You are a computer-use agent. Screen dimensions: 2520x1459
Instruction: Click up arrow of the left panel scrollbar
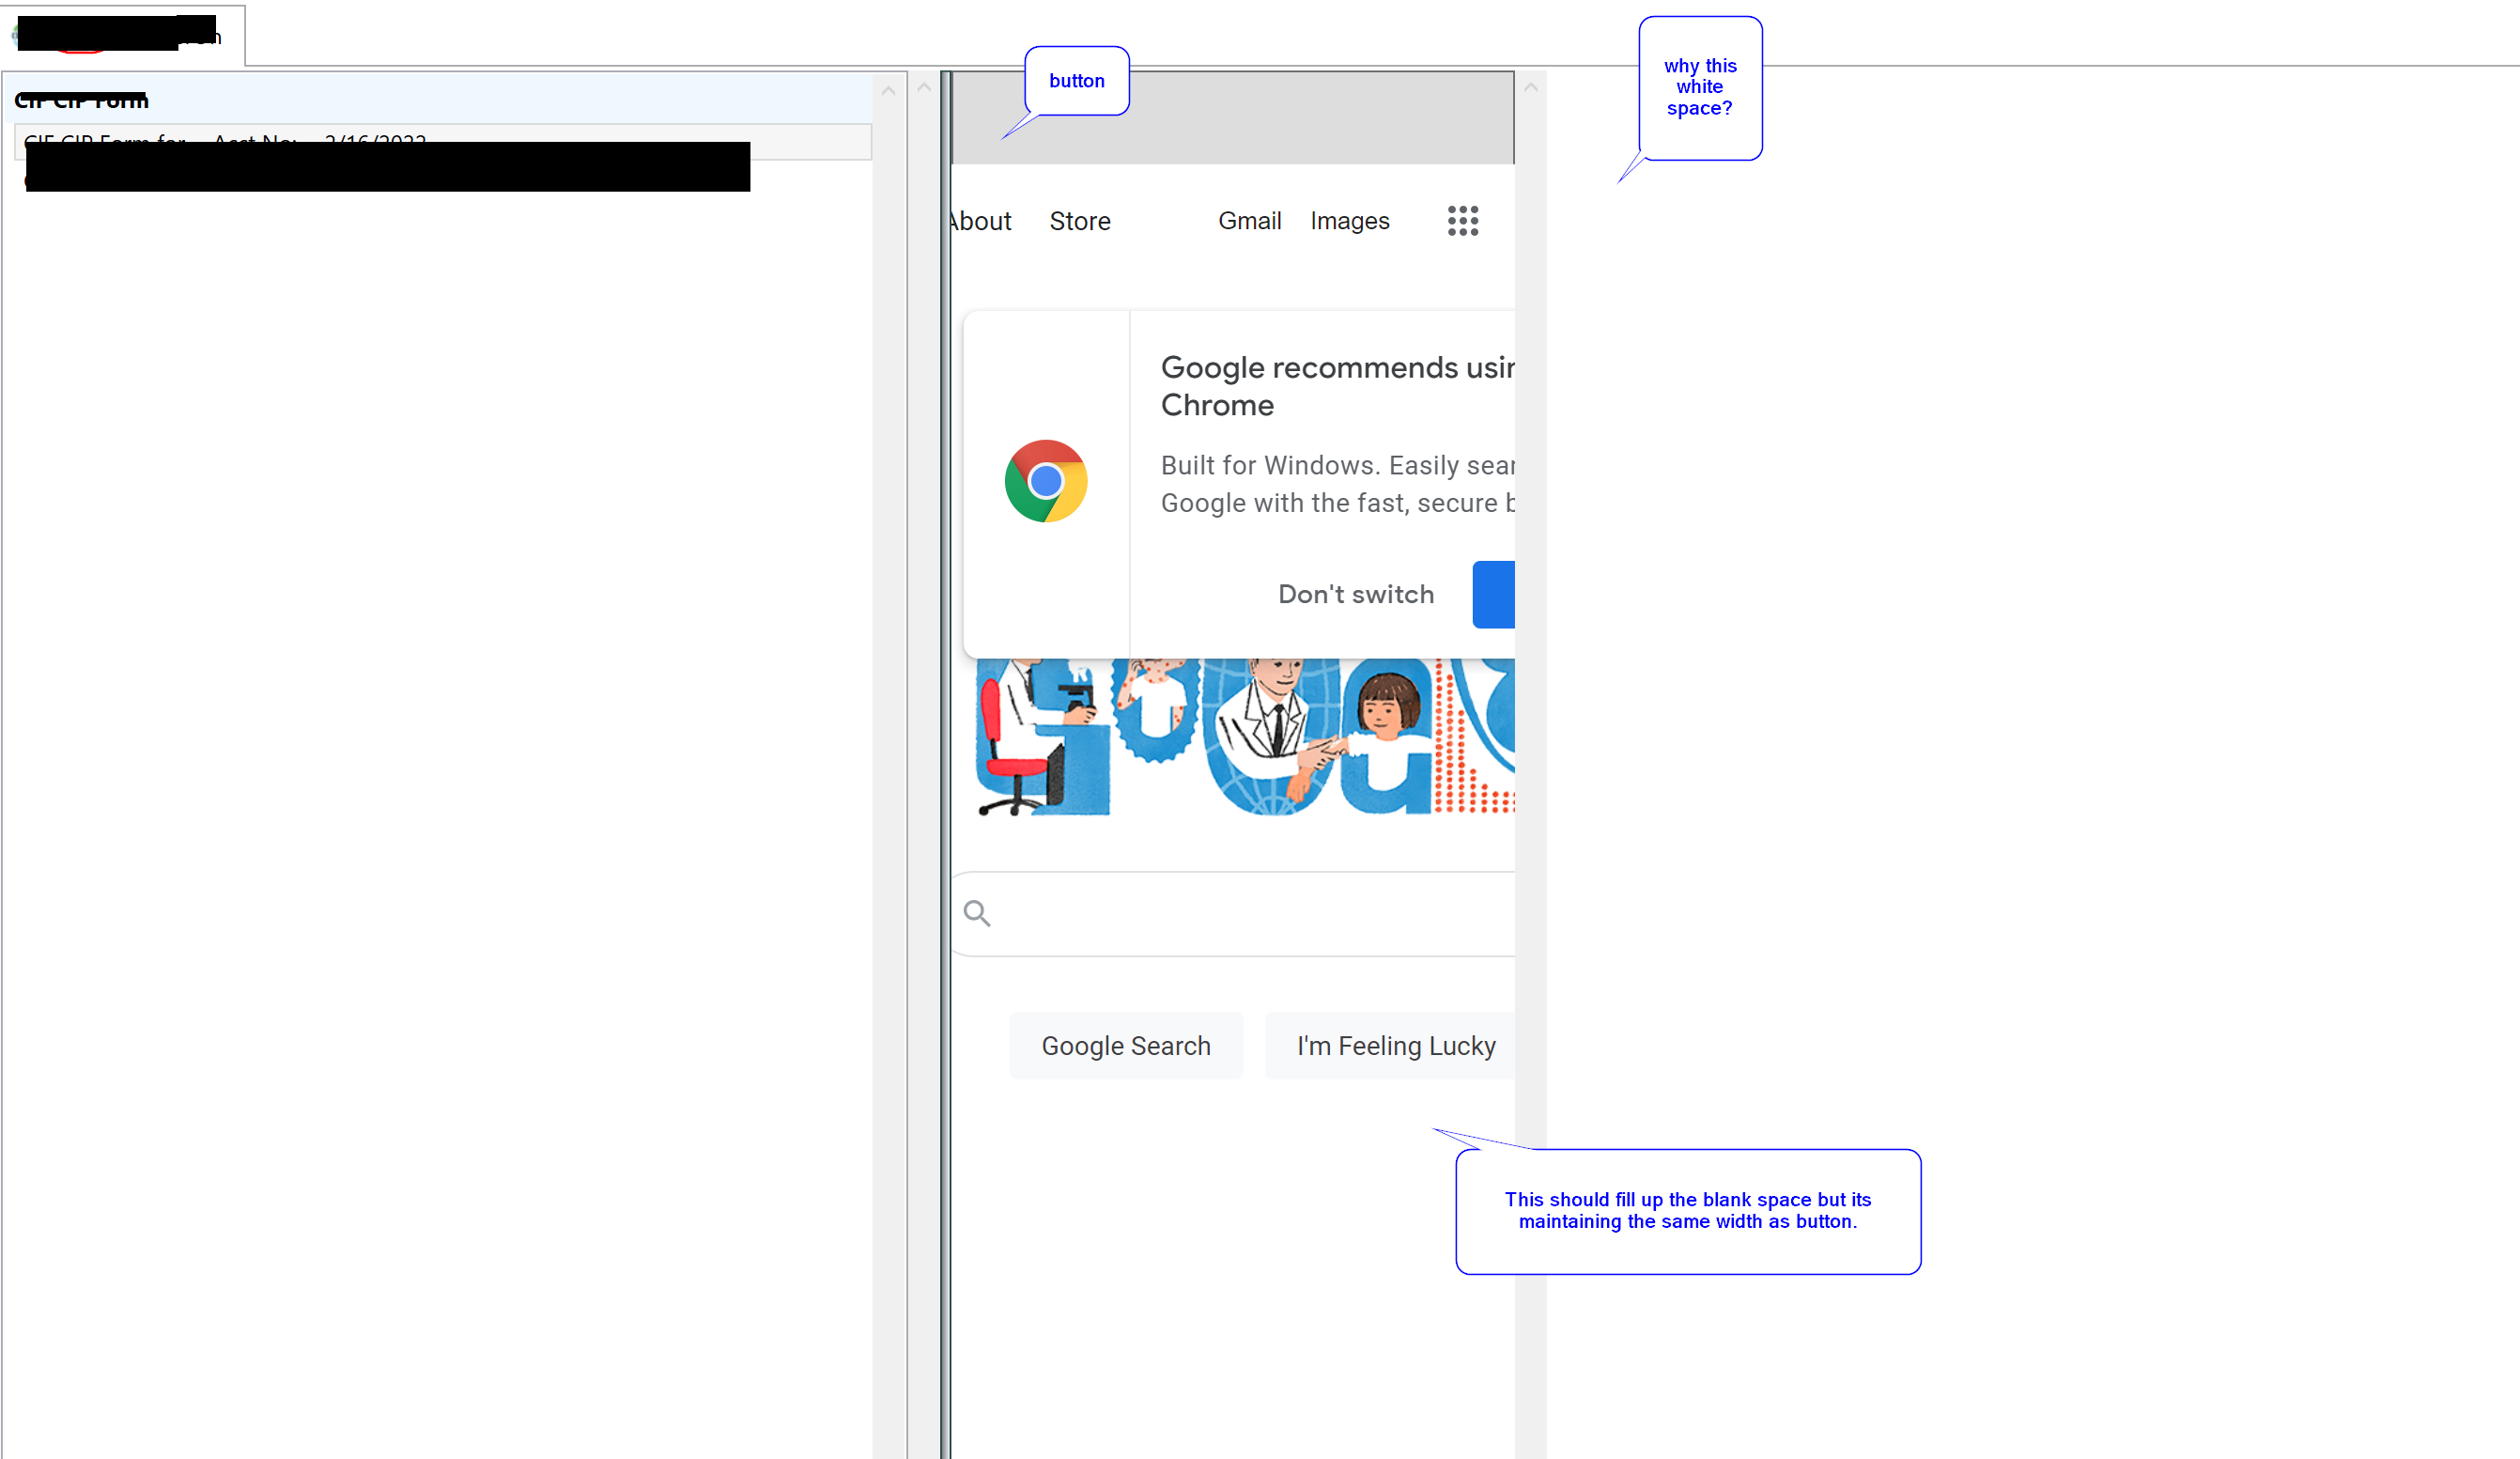(x=888, y=90)
